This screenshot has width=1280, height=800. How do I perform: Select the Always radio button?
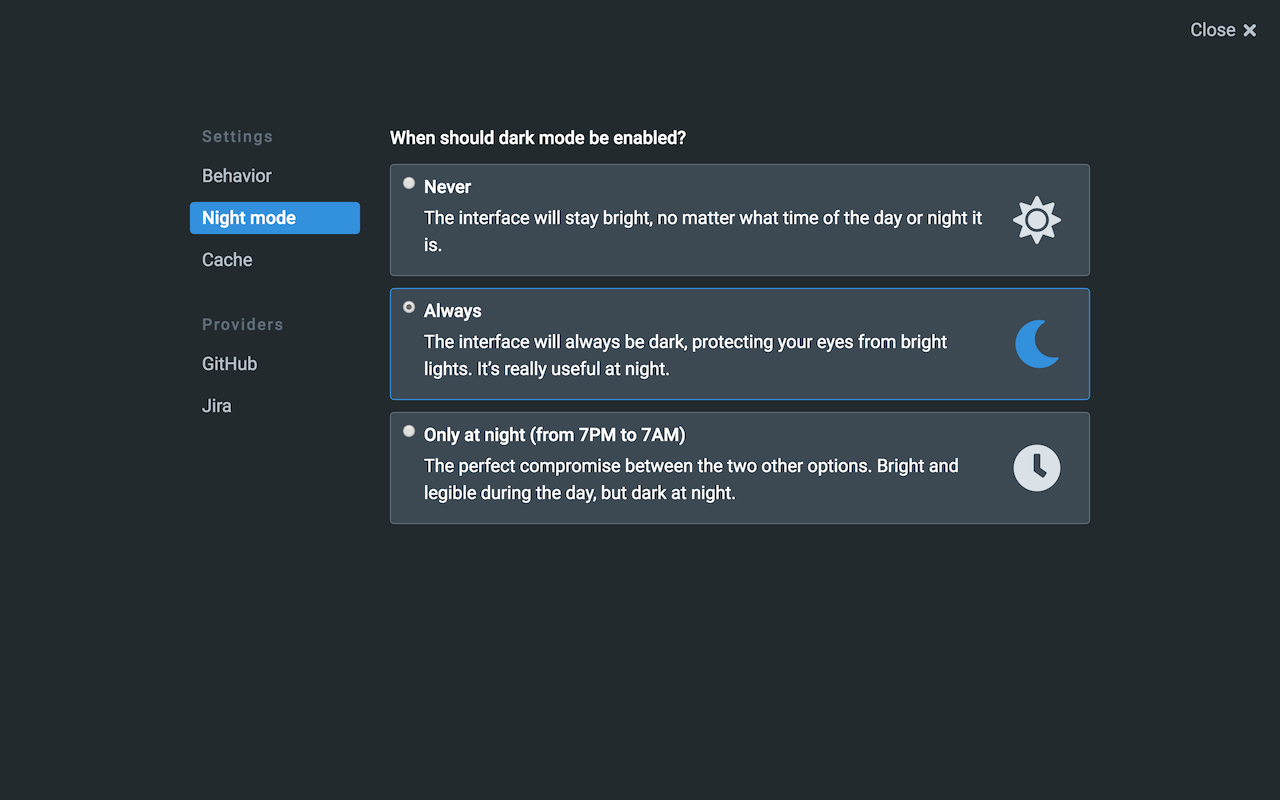coord(409,307)
